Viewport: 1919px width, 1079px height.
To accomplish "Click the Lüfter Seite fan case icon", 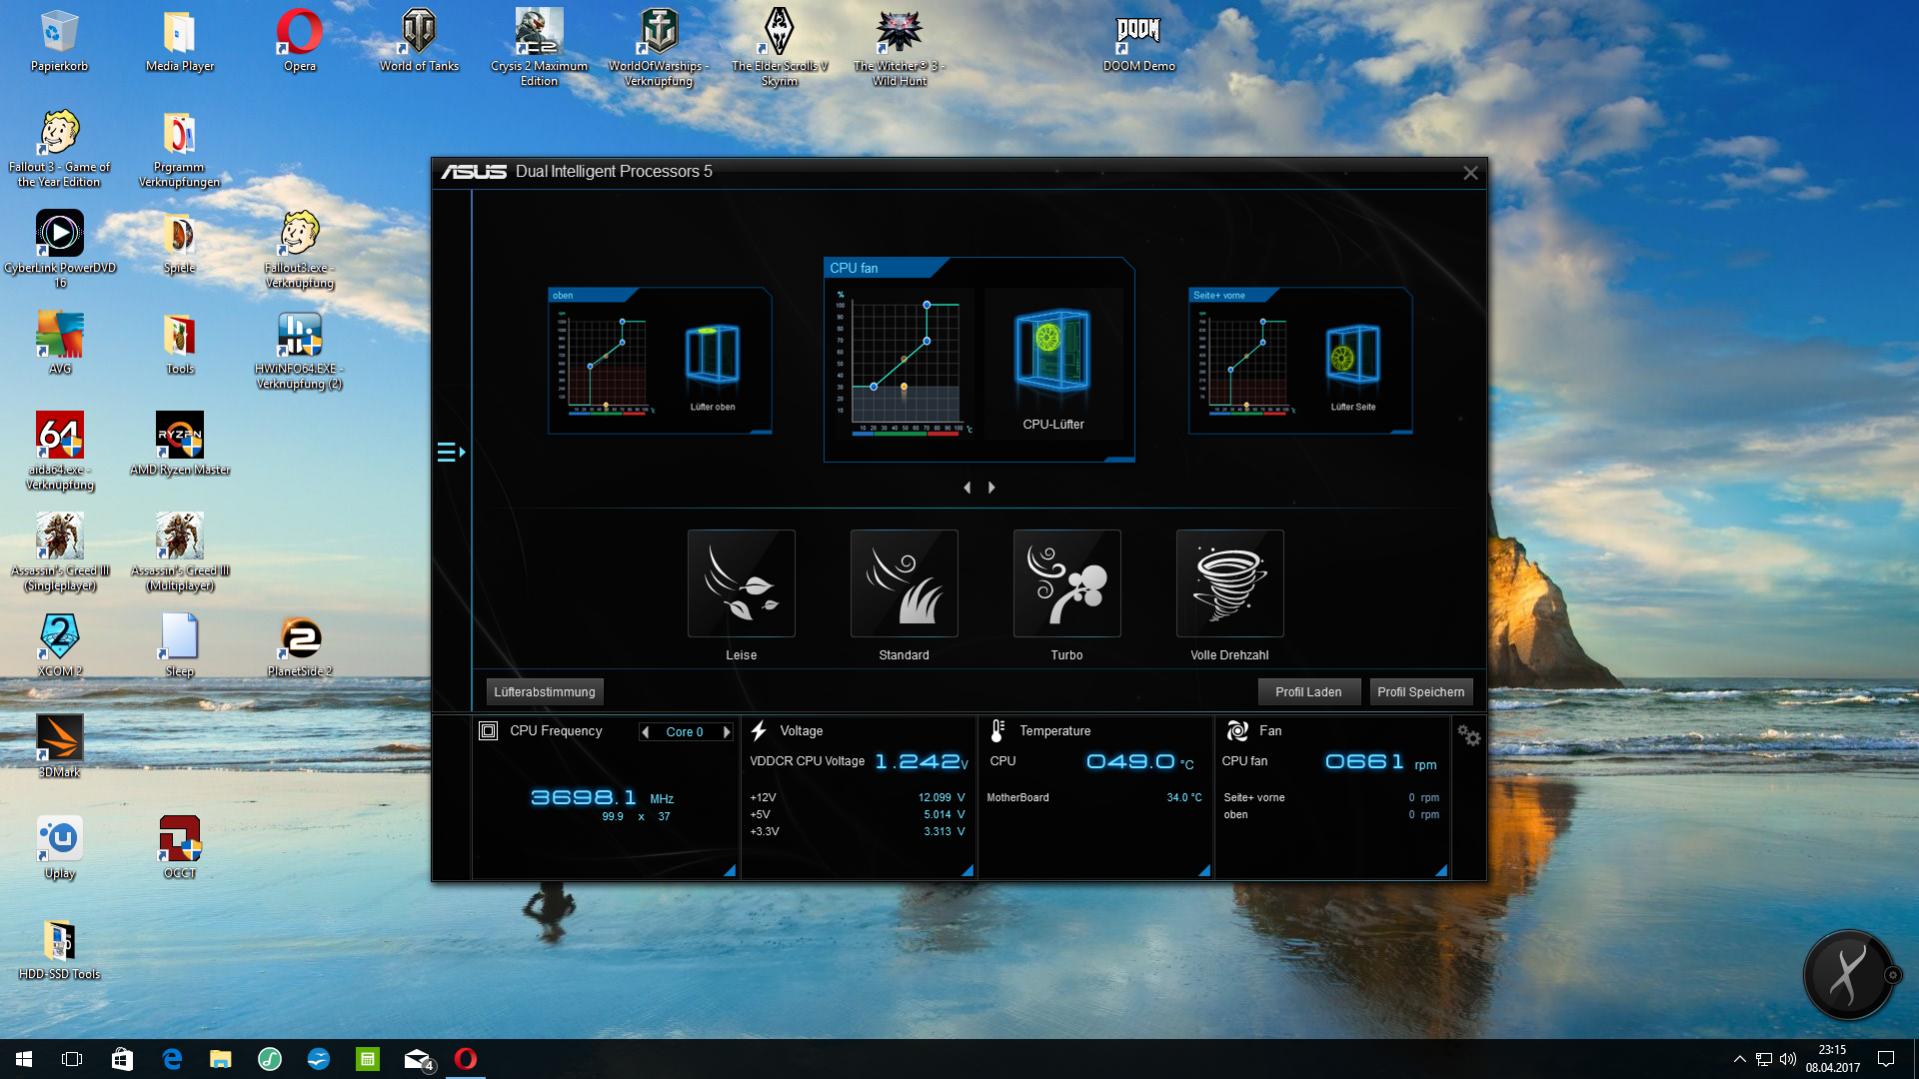I will tap(1352, 353).
